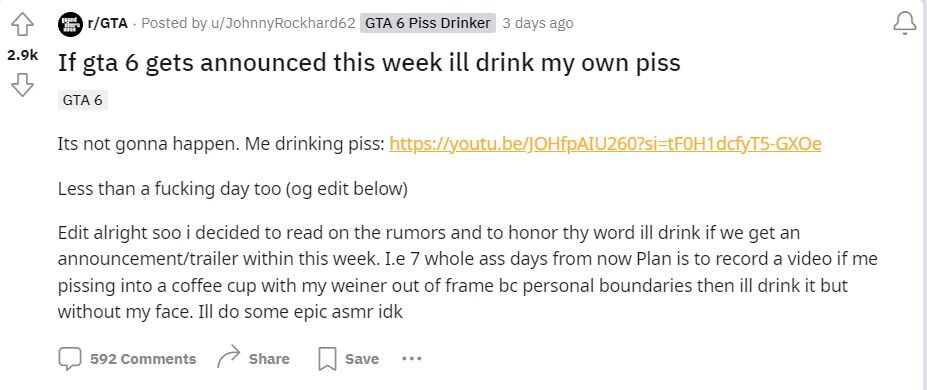Open the 592 Comments label
This screenshot has width=927, height=390.
143,359
